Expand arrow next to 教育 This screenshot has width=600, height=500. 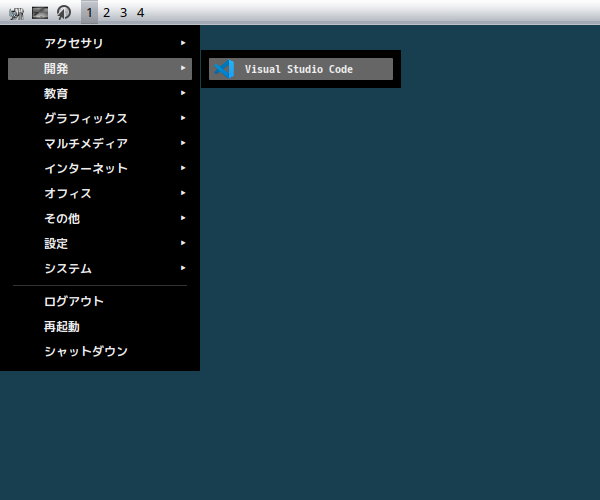point(183,93)
